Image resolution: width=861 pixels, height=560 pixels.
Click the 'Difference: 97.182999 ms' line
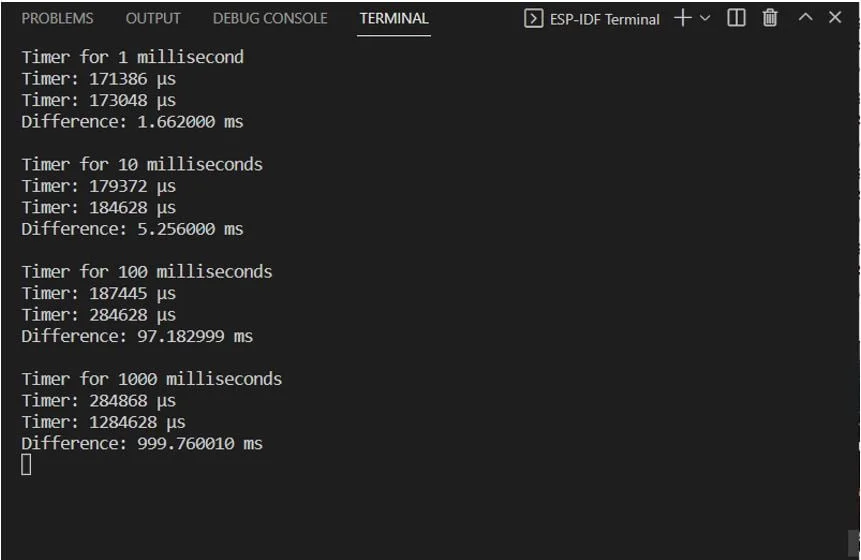coord(137,336)
